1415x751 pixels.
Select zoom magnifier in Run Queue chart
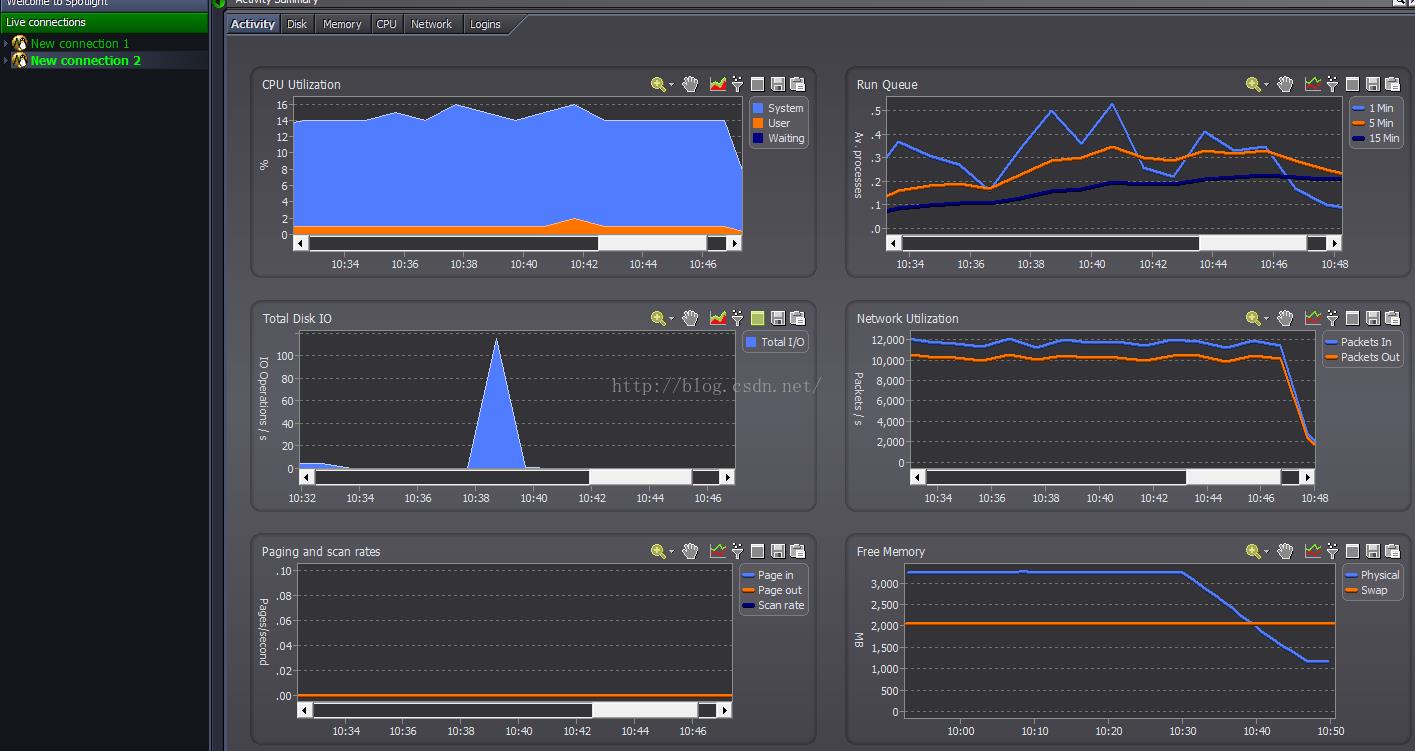point(1252,85)
